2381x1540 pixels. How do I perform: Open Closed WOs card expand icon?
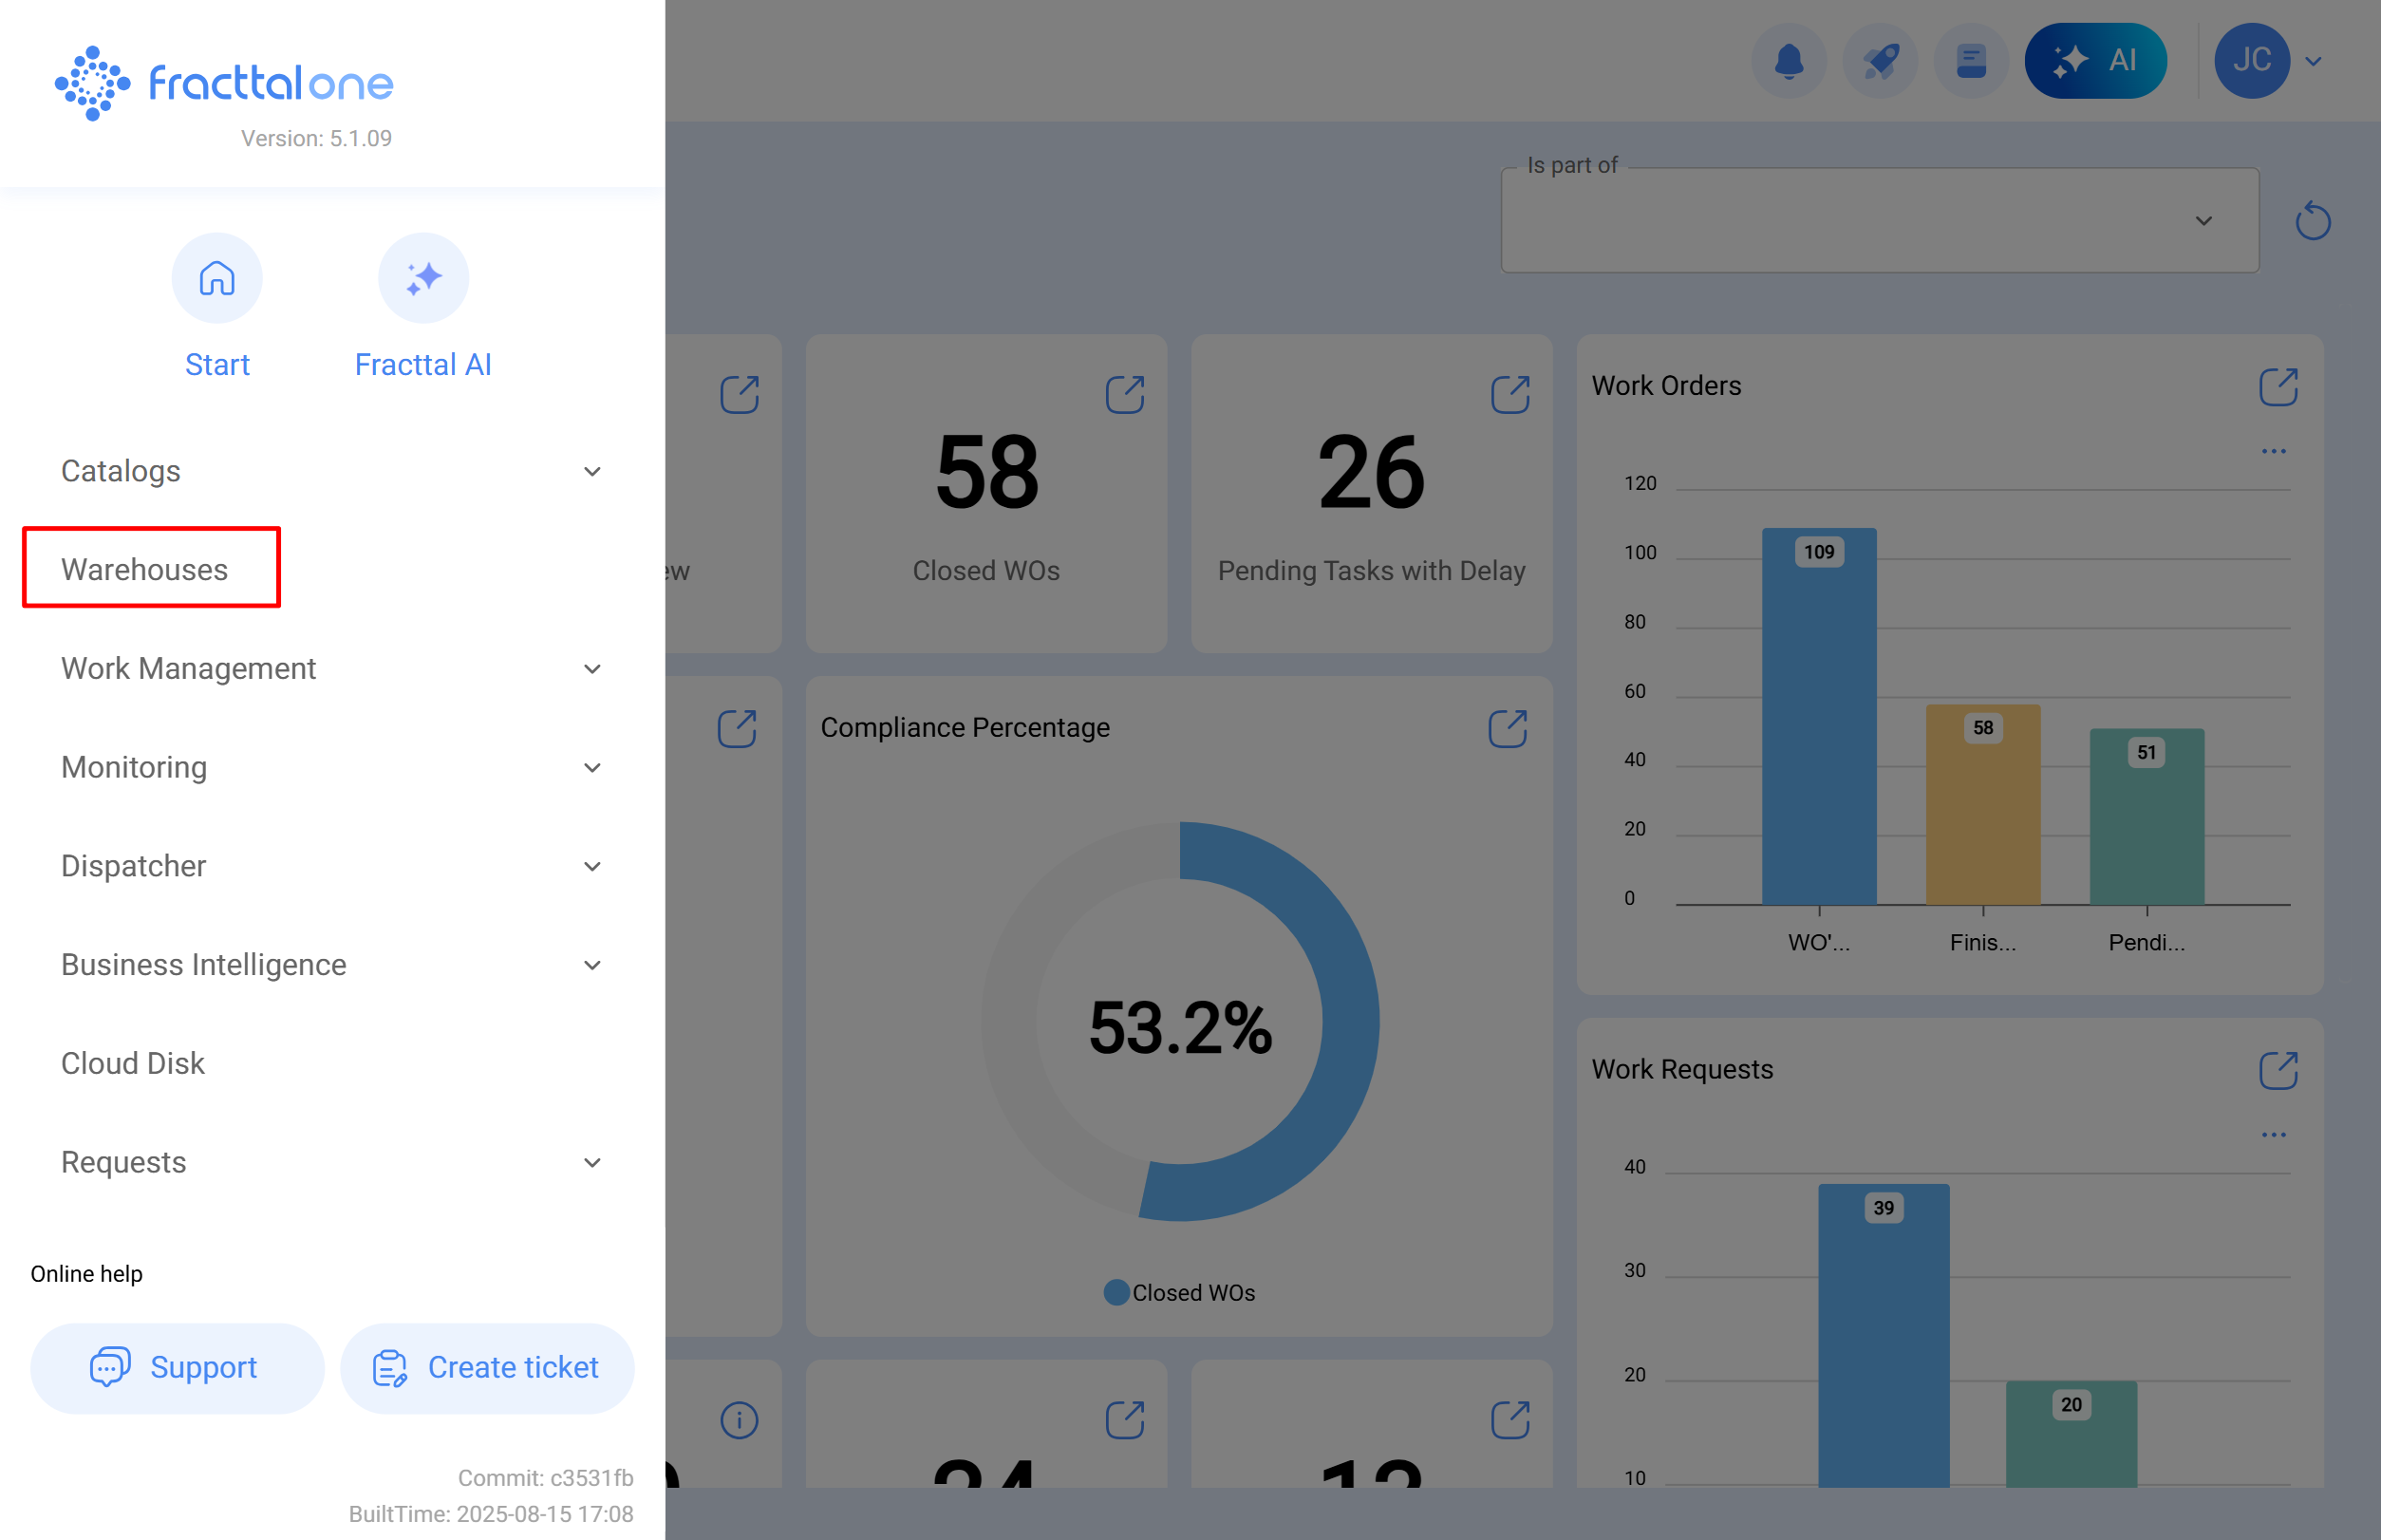1124,395
